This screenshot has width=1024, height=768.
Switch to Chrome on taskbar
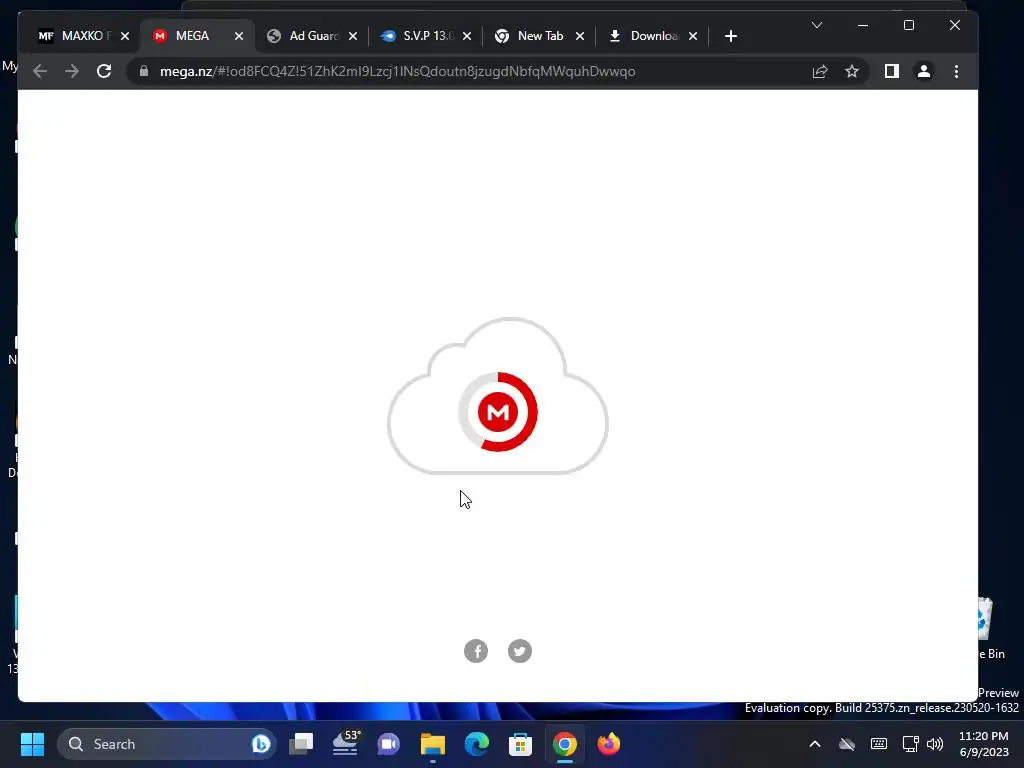[x=565, y=744]
